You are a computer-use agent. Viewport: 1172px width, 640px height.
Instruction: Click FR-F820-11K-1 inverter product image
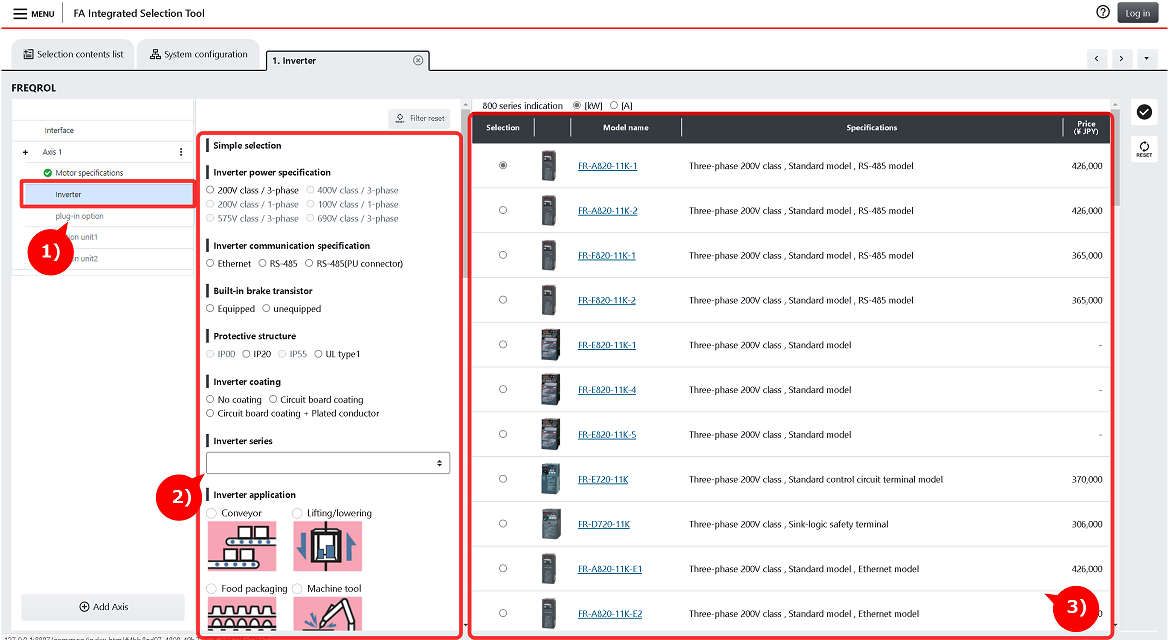(x=549, y=256)
